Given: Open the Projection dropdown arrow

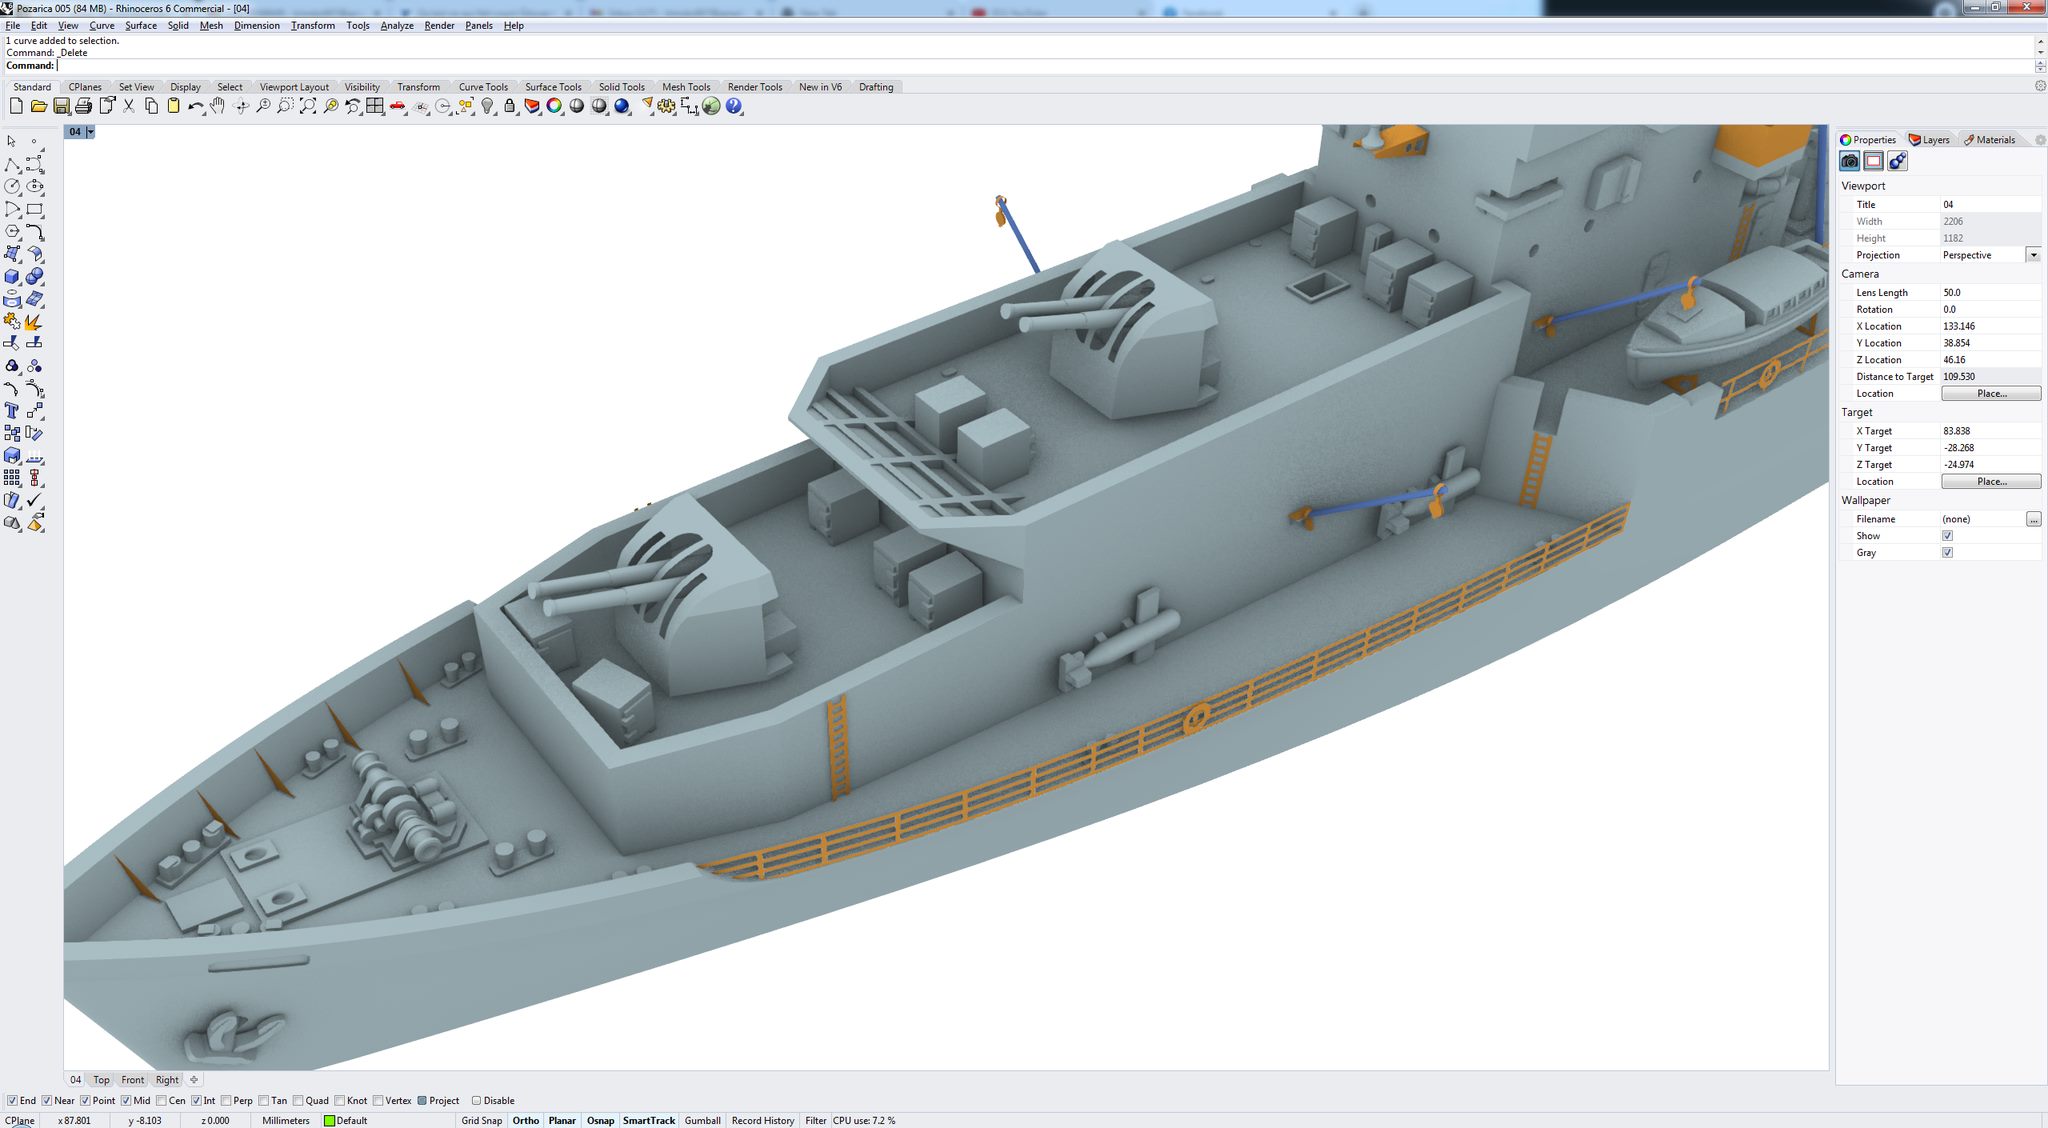Looking at the screenshot, I should click(2033, 255).
